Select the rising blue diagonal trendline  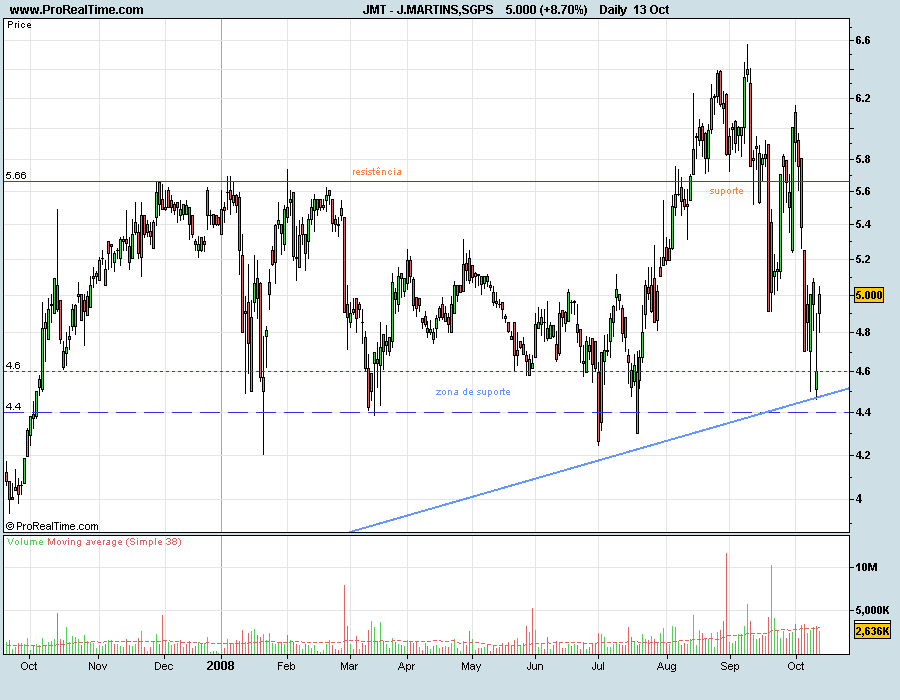click(x=599, y=460)
